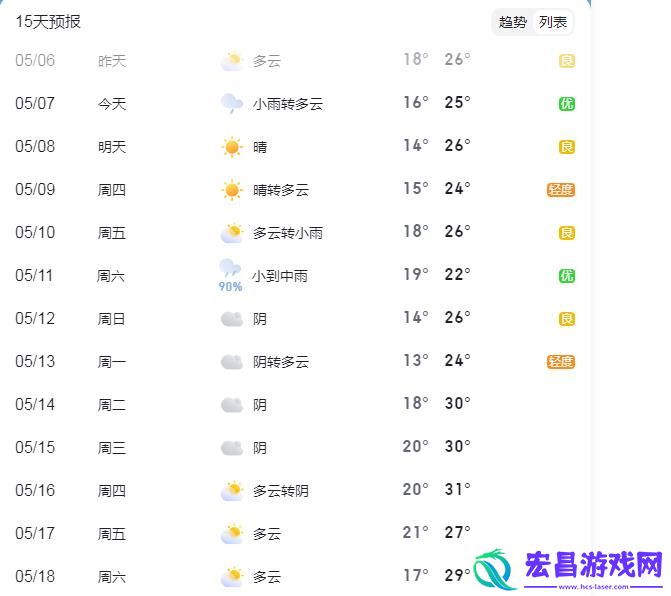
Task: Select the 05/09 date text
Action: 35,189
